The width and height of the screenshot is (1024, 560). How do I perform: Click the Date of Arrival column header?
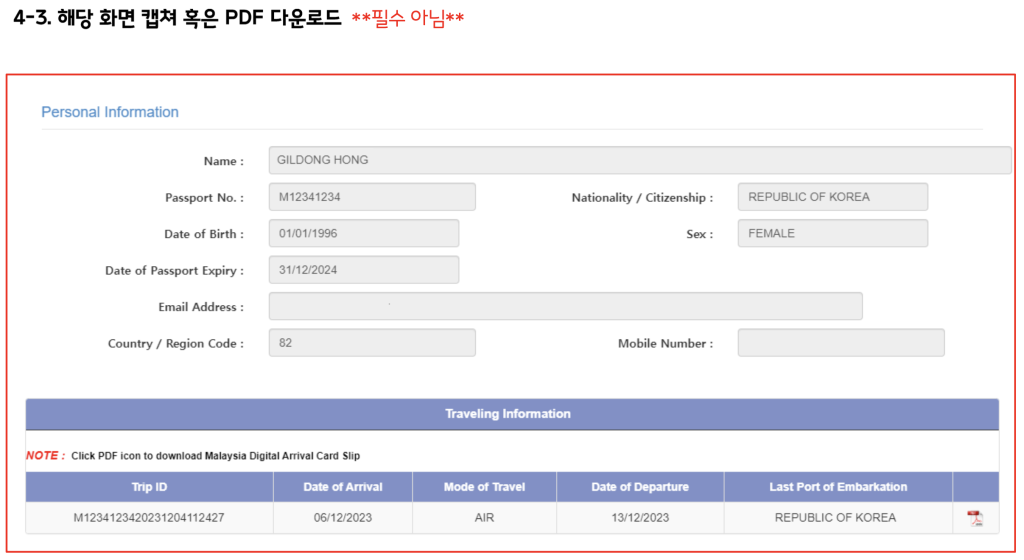[342, 487]
